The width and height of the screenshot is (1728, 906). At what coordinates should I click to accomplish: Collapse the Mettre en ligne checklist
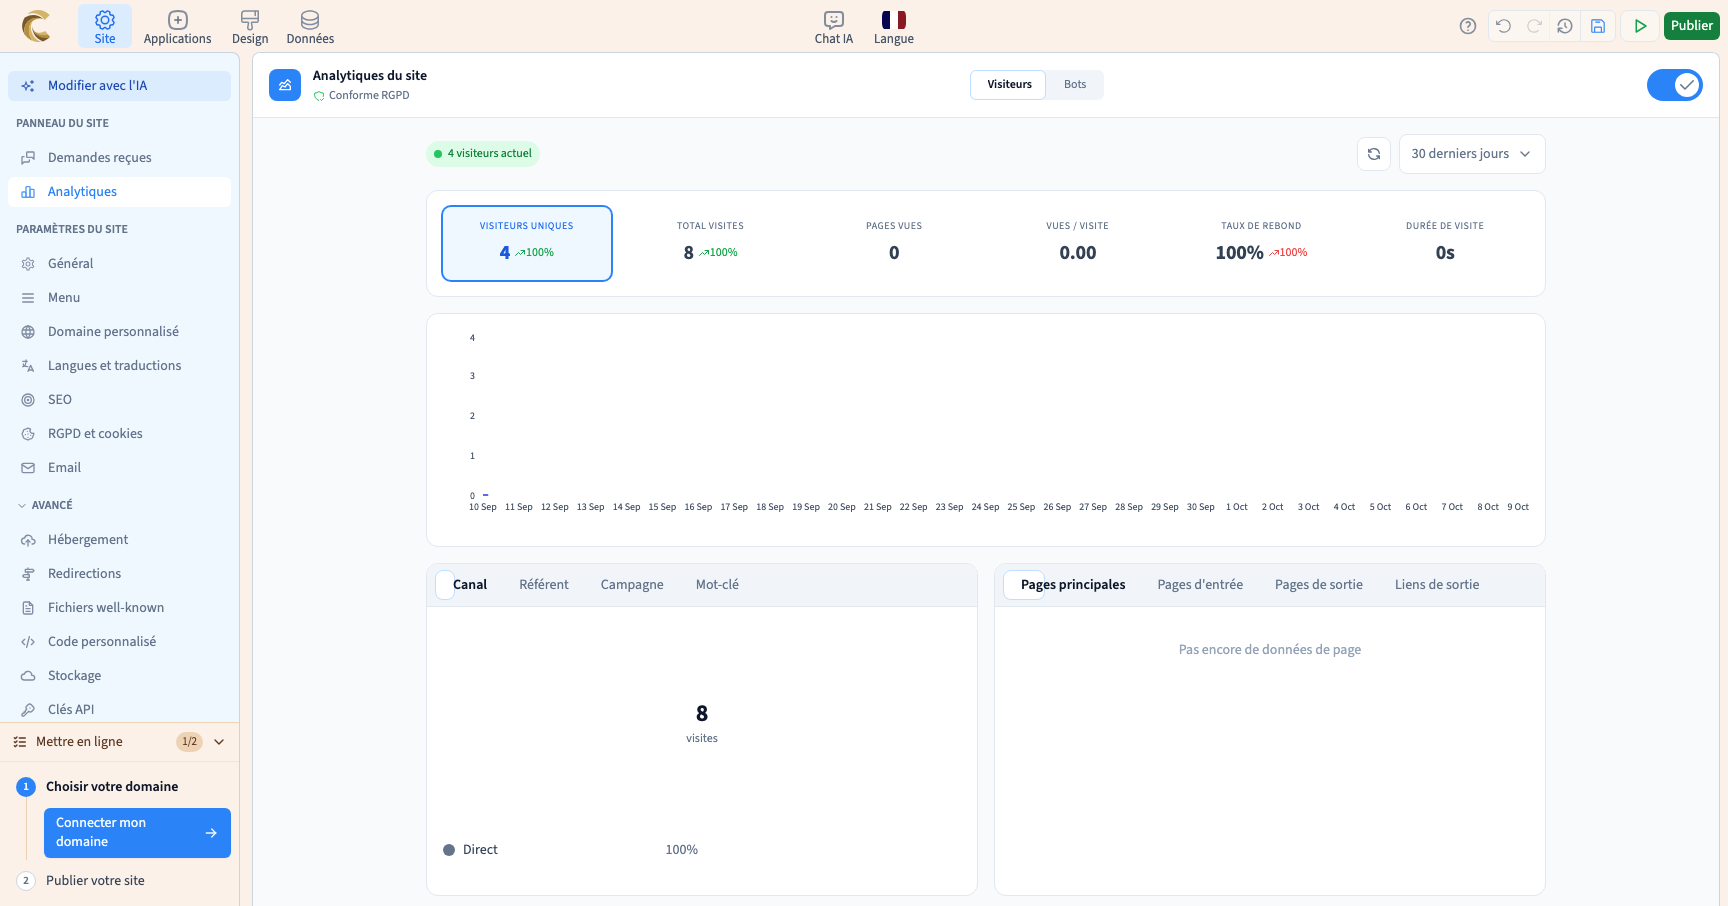coord(219,742)
